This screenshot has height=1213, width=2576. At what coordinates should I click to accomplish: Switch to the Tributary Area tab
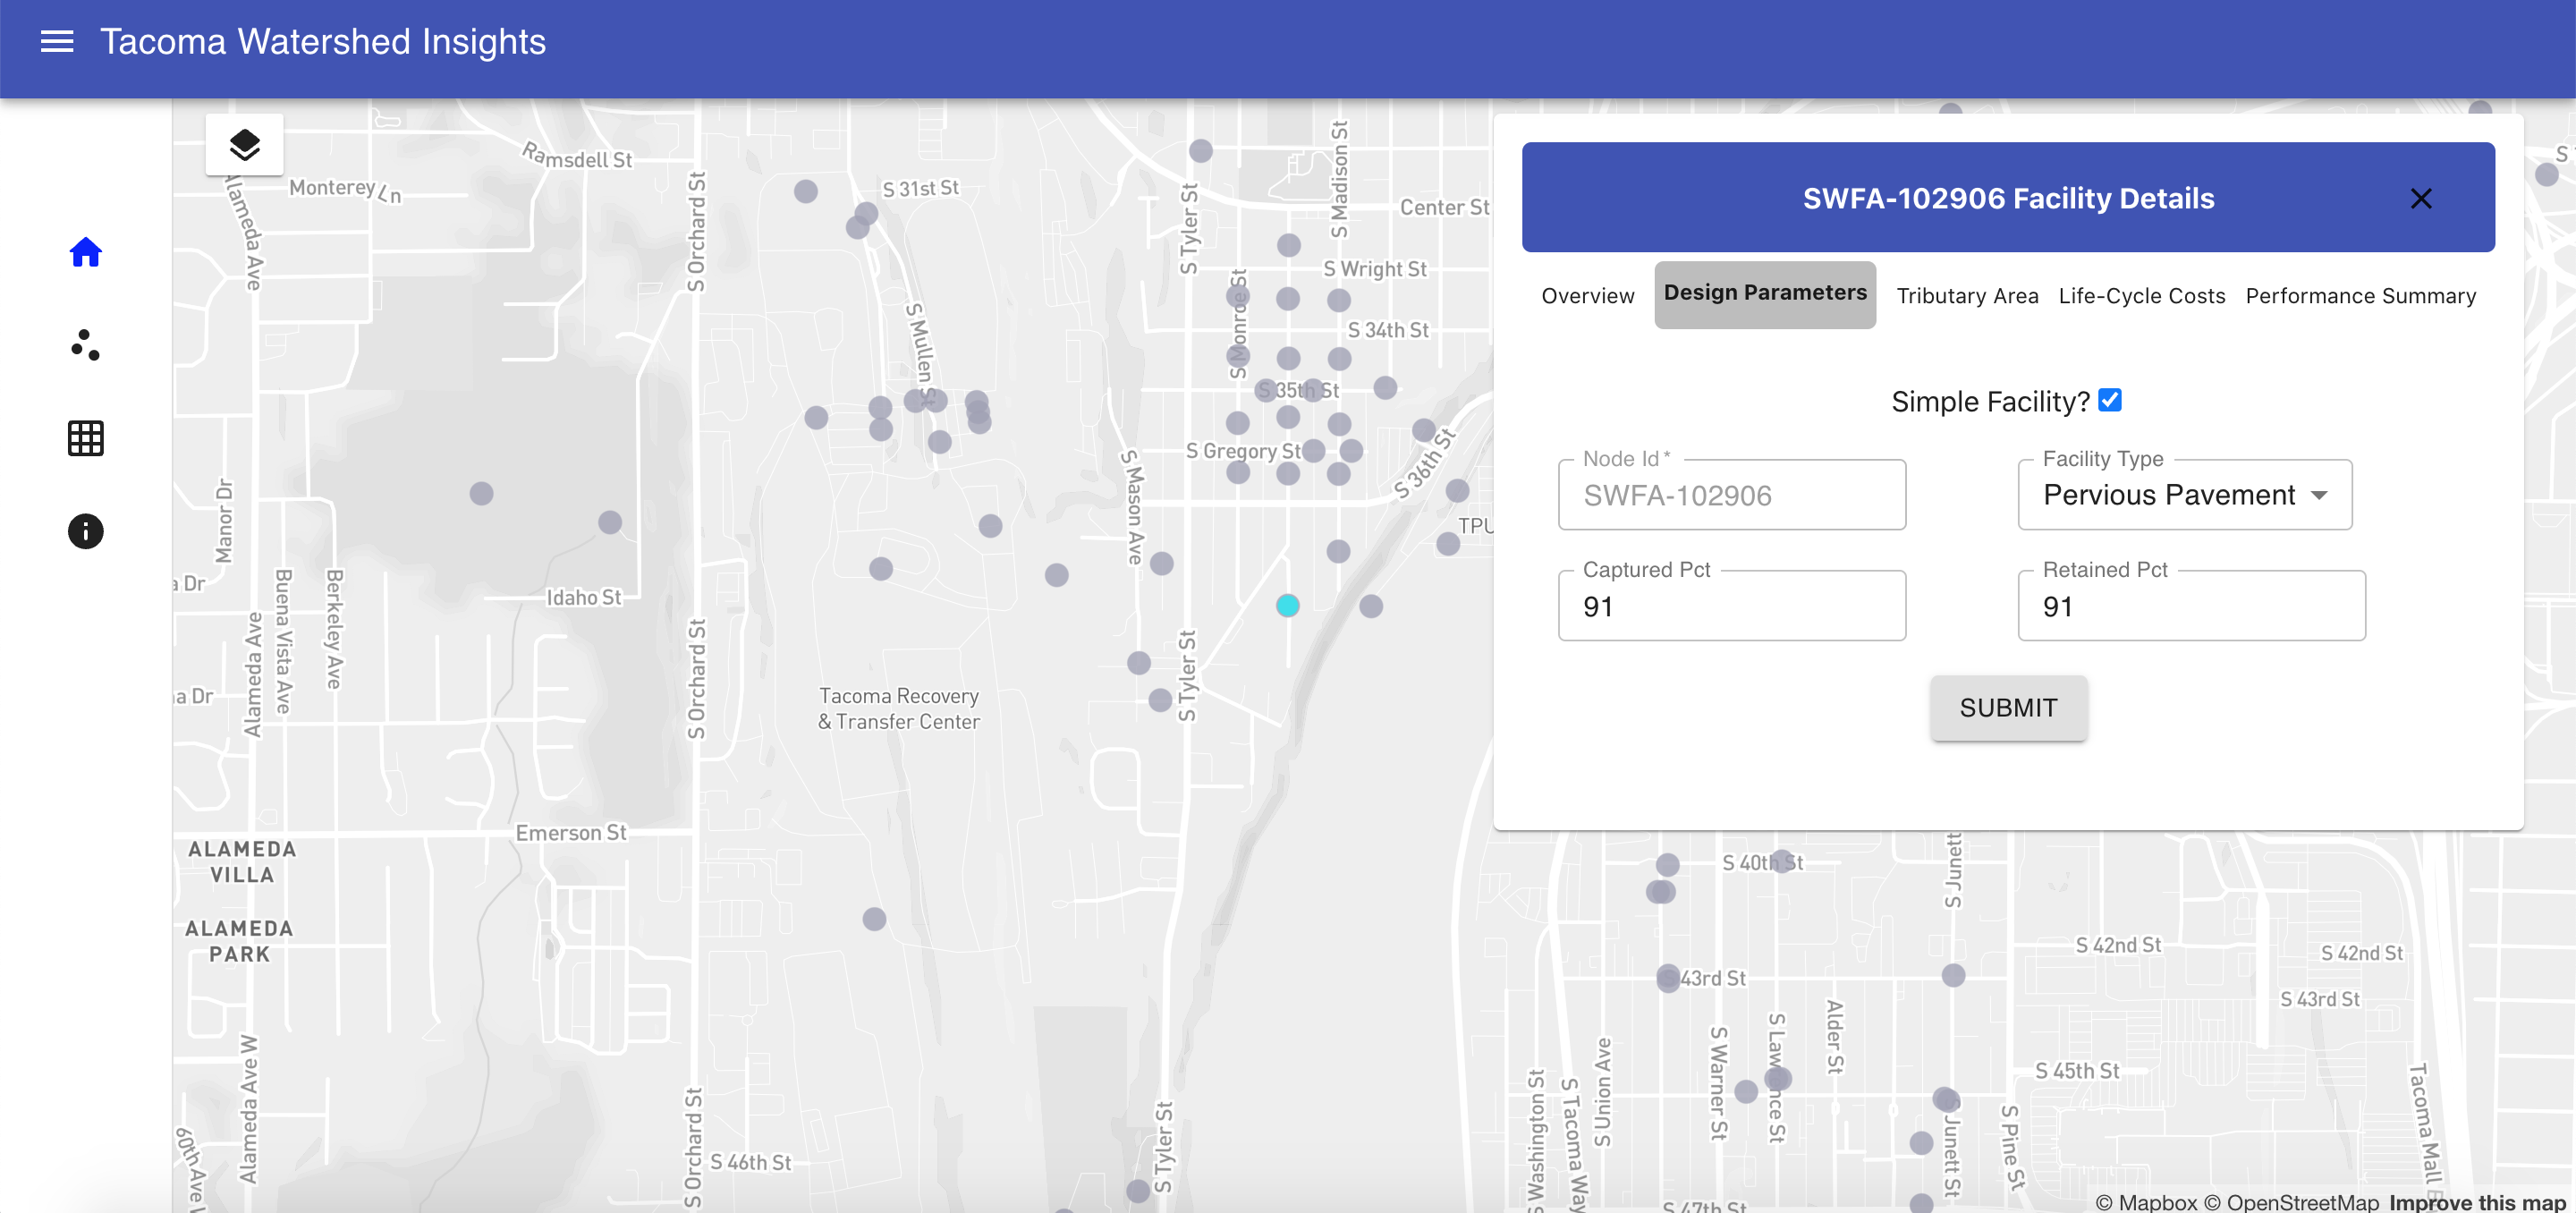click(1966, 296)
